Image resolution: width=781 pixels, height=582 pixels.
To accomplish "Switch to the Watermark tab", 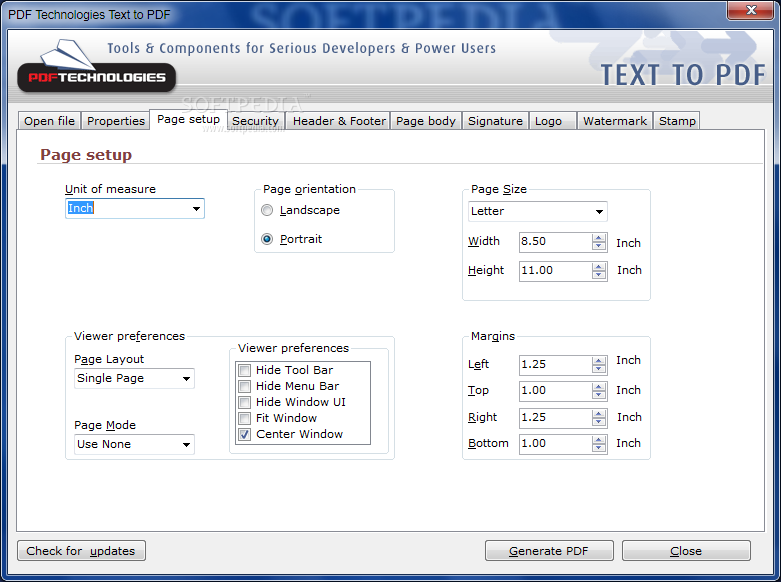I will [615, 121].
